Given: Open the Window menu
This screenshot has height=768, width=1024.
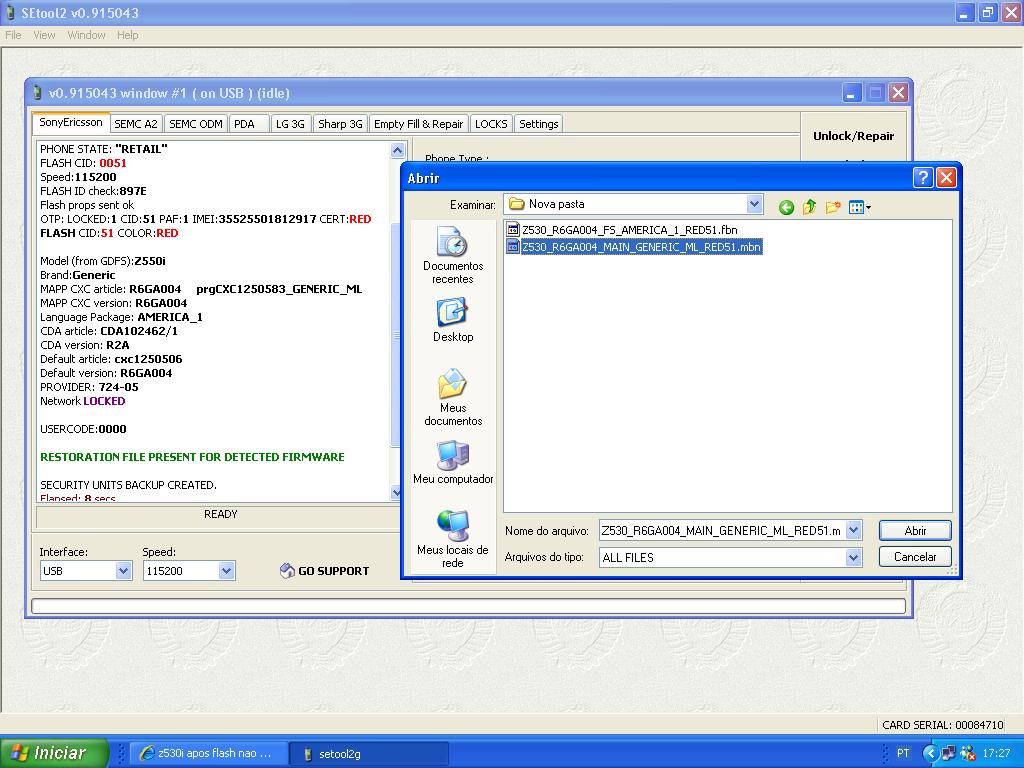Looking at the screenshot, I should pos(86,35).
